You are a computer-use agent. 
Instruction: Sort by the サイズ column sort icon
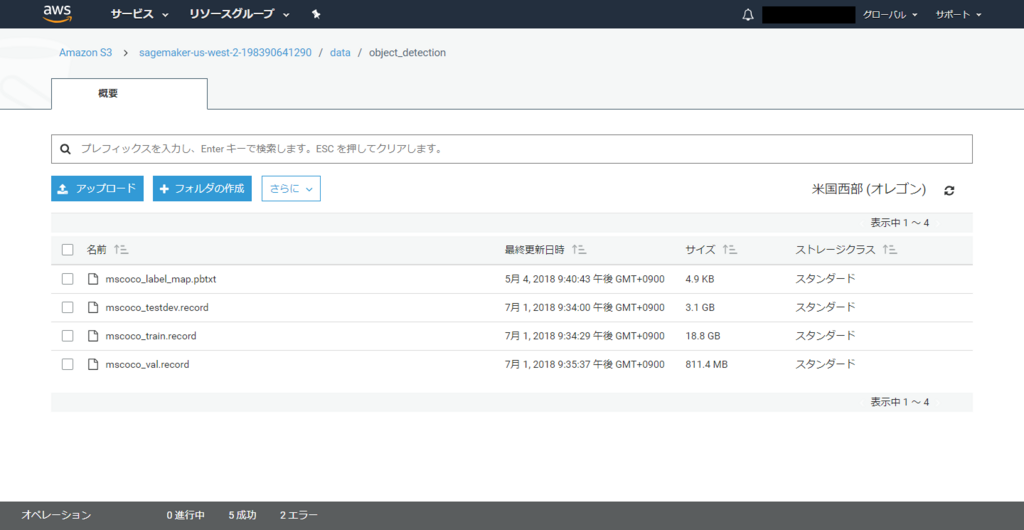[x=729, y=249]
